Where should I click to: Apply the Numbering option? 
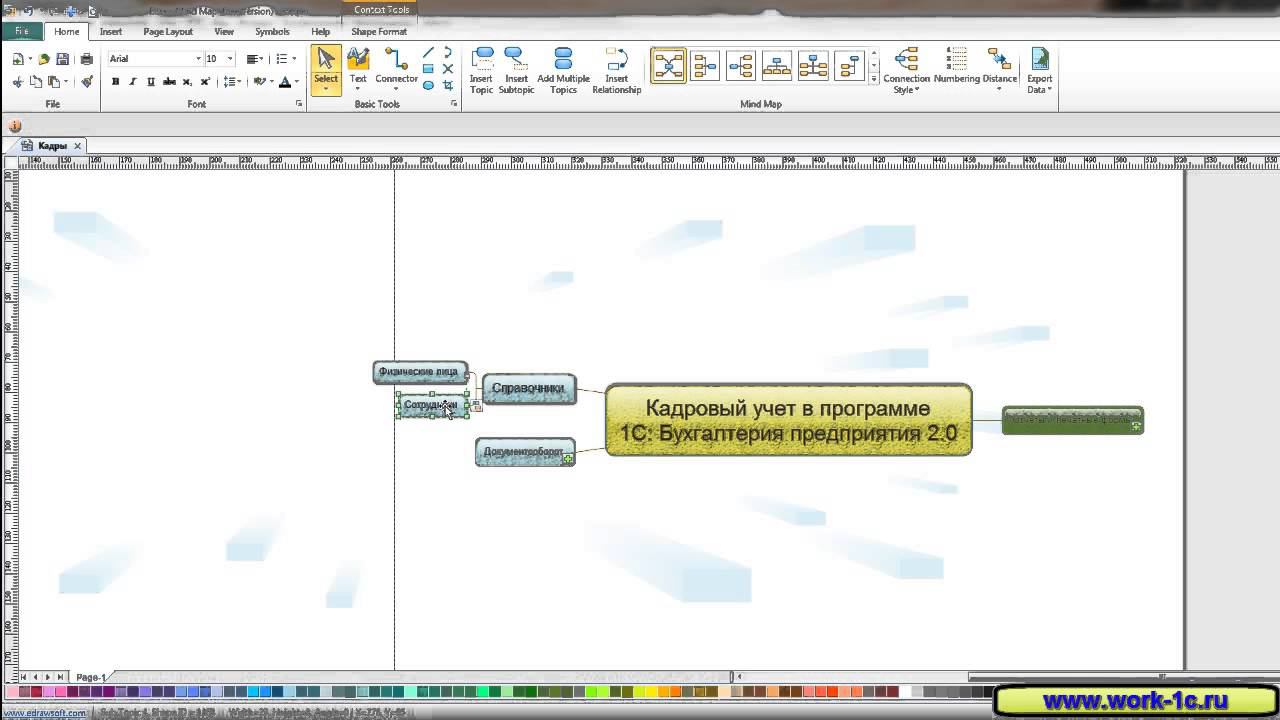point(957,67)
